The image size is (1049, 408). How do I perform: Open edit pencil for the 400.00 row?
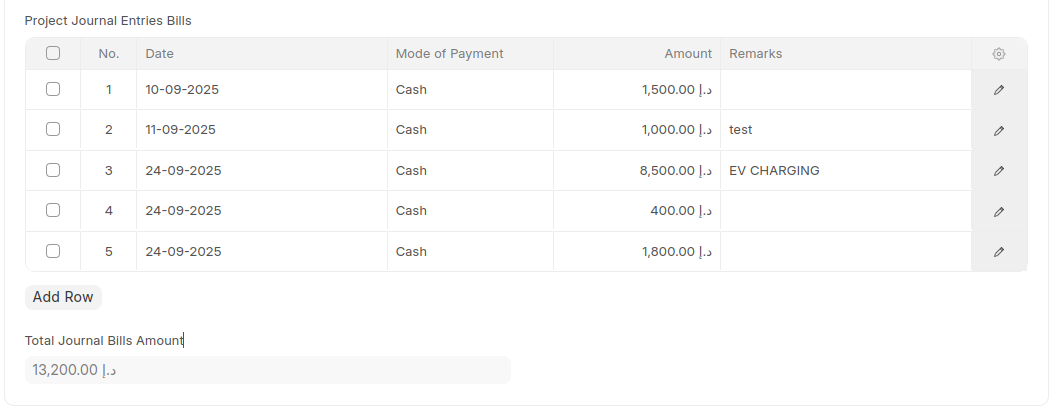point(998,211)
